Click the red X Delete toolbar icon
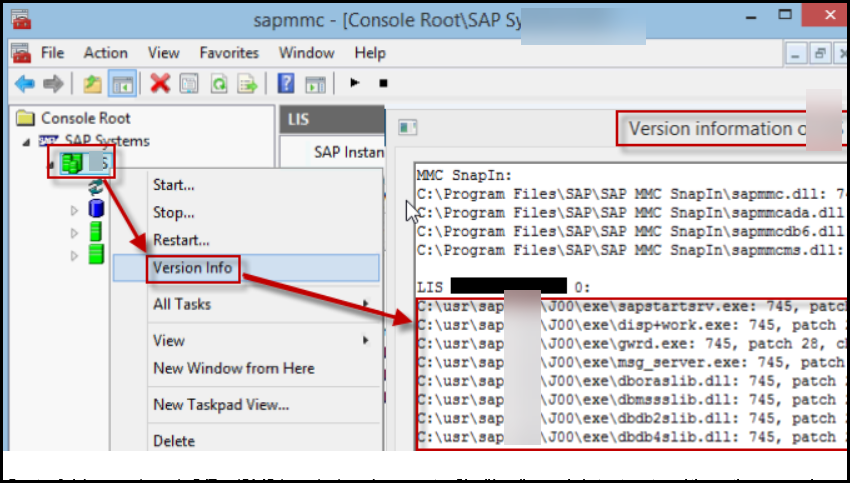Screen dimensions: 850x483 point(160,84)
